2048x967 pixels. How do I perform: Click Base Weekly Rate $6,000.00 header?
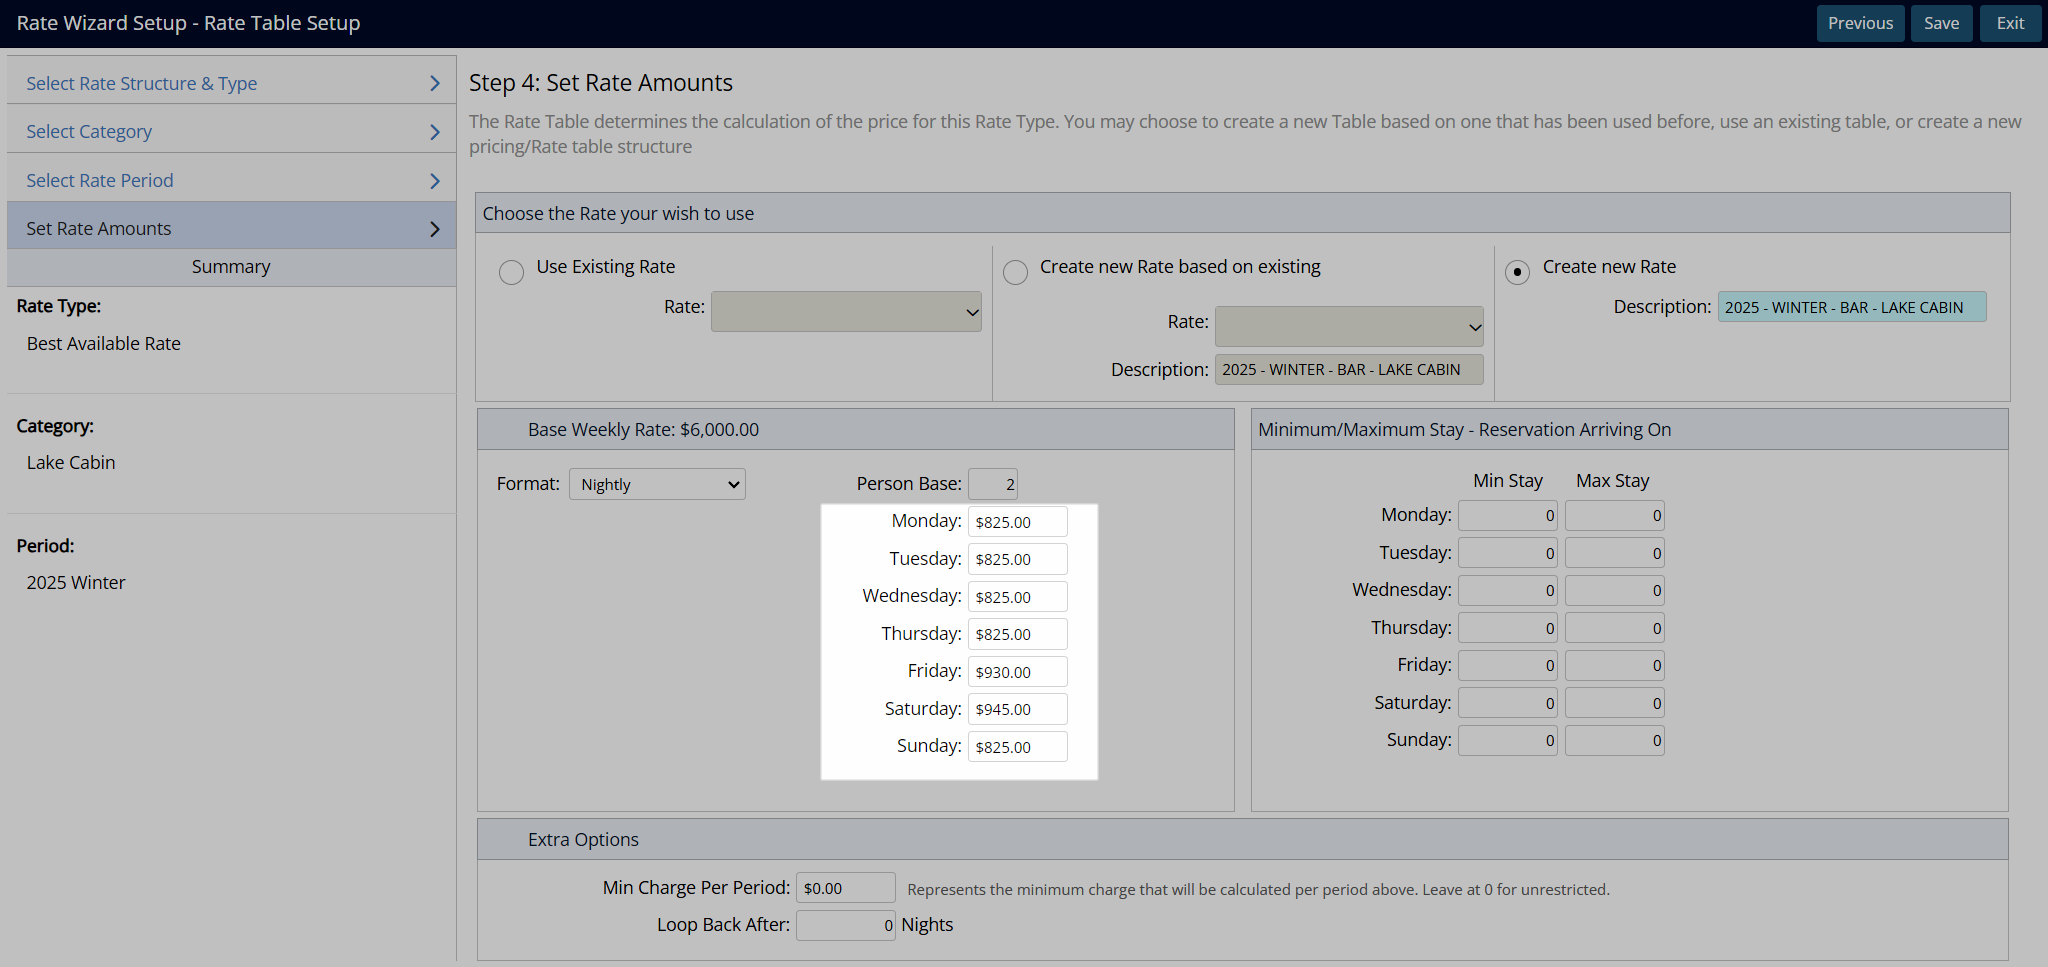tap(855, 429)
